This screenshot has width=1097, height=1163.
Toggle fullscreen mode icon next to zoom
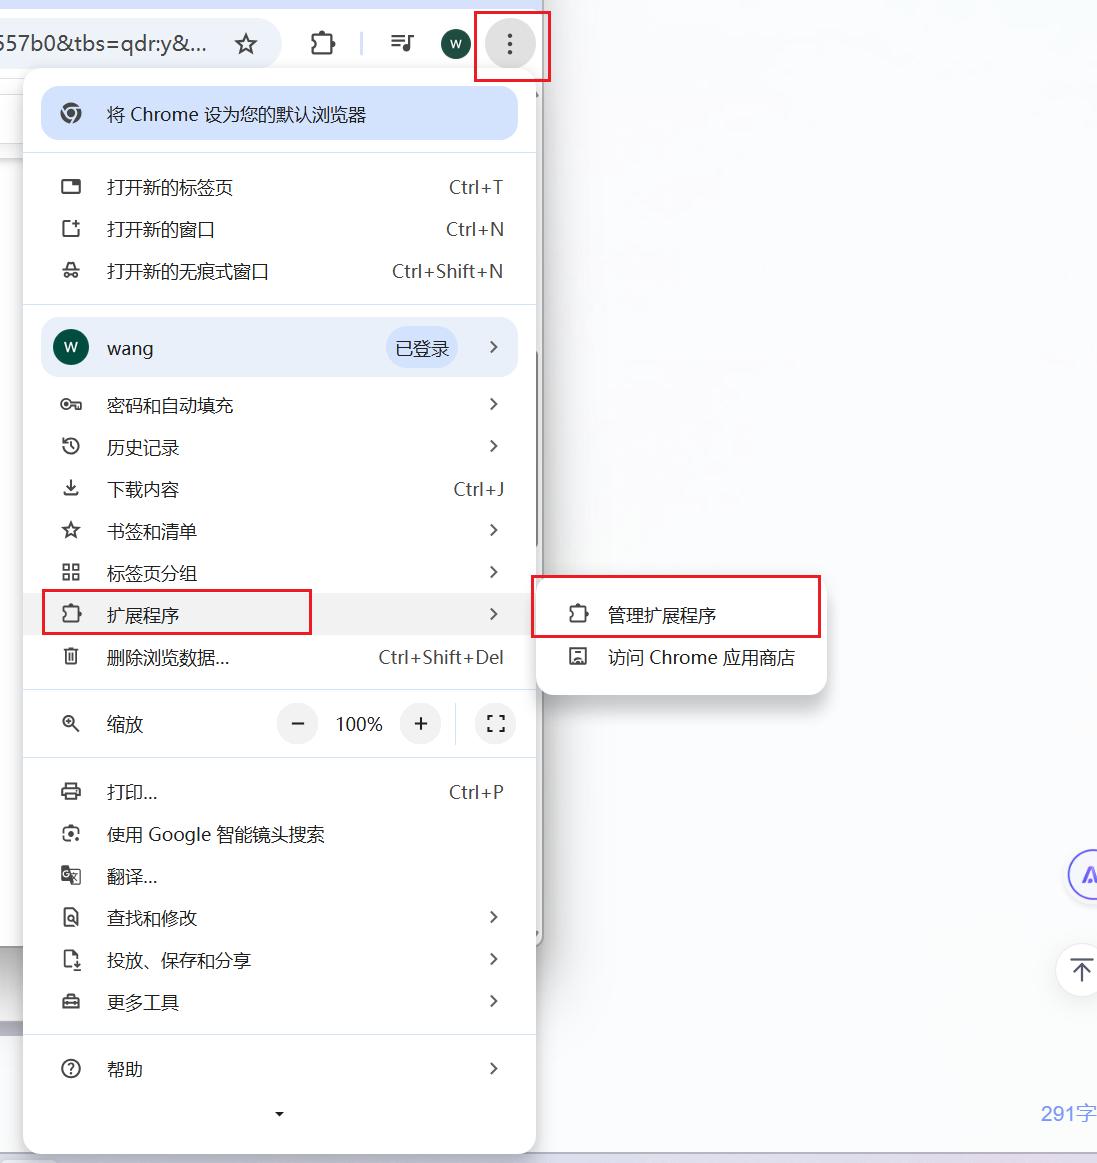(x=495, y=724)
